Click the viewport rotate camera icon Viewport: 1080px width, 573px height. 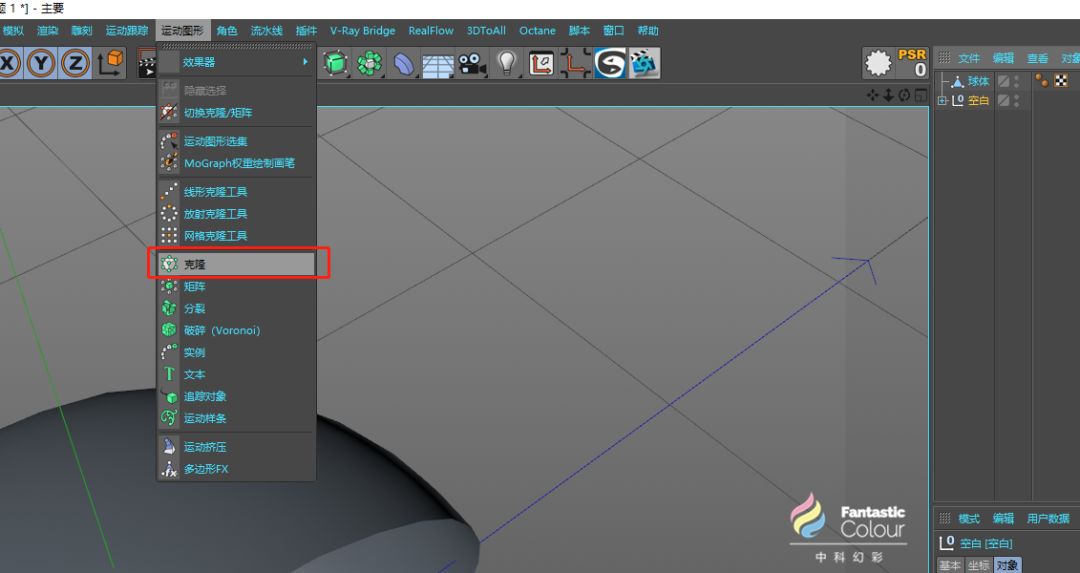click(x=904, y=95)
